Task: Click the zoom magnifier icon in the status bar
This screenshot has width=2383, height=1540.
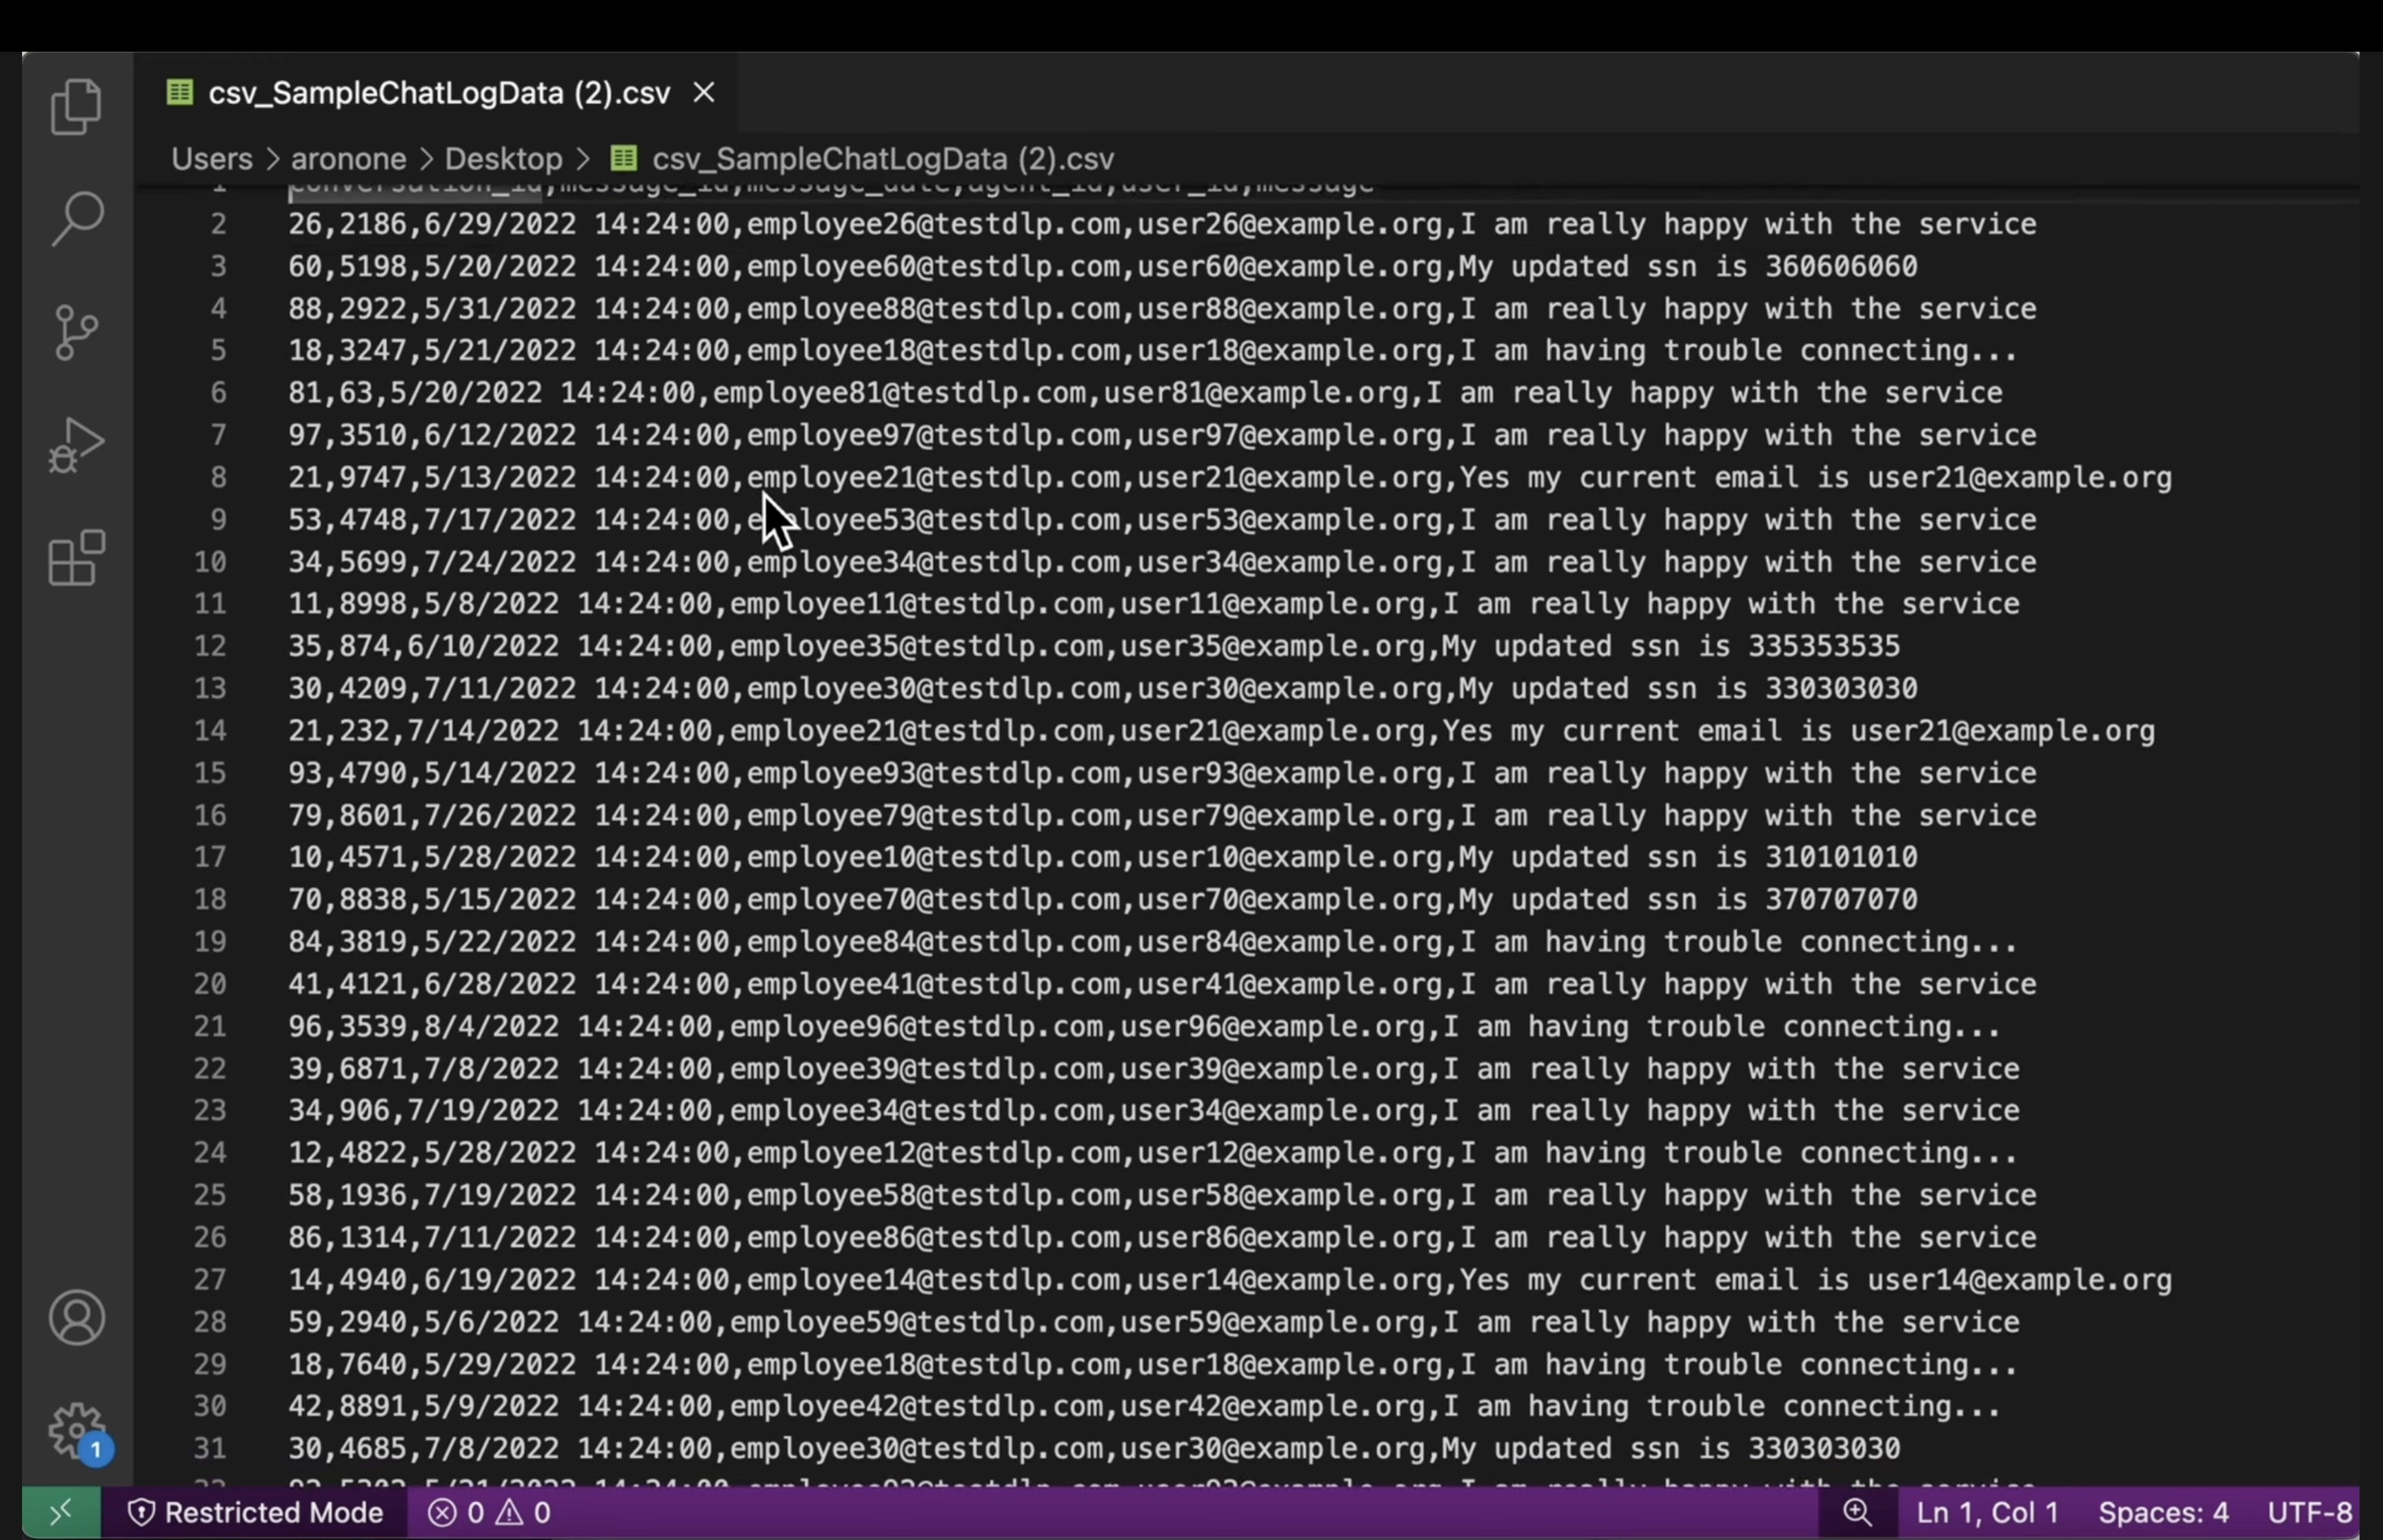Action: point(1858,1511)
